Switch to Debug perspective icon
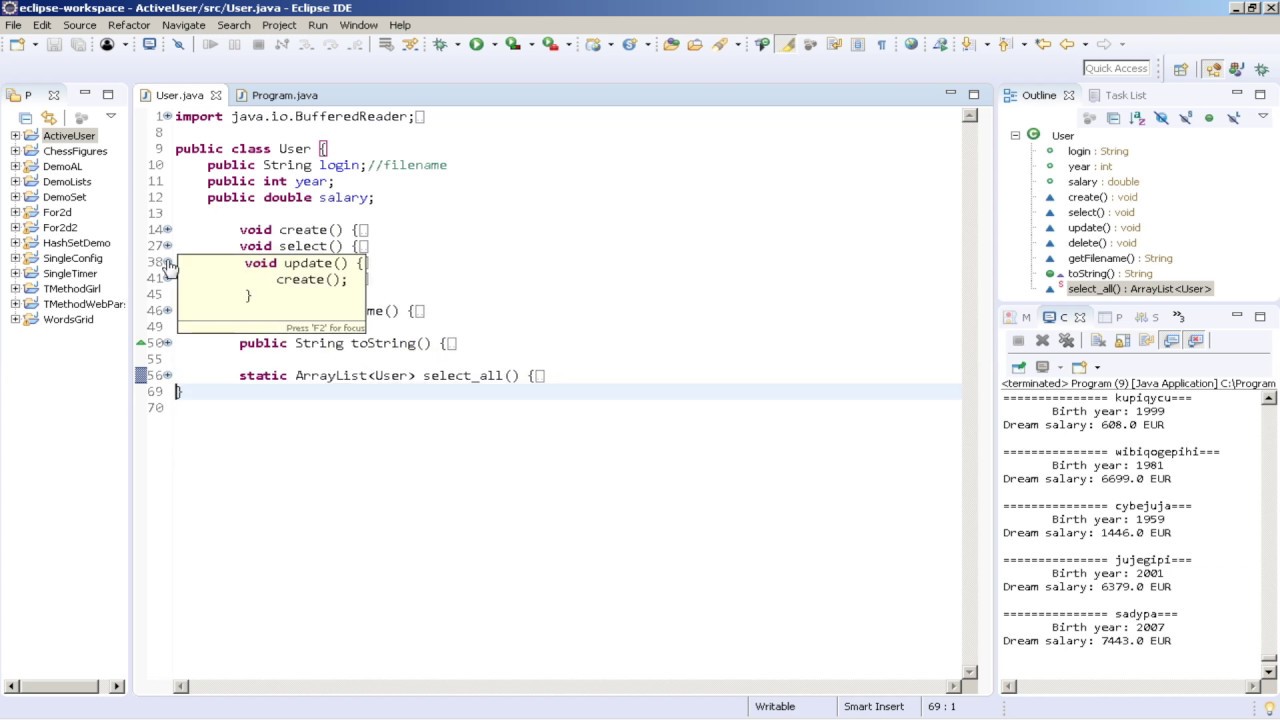 (x=1261, y=69)
